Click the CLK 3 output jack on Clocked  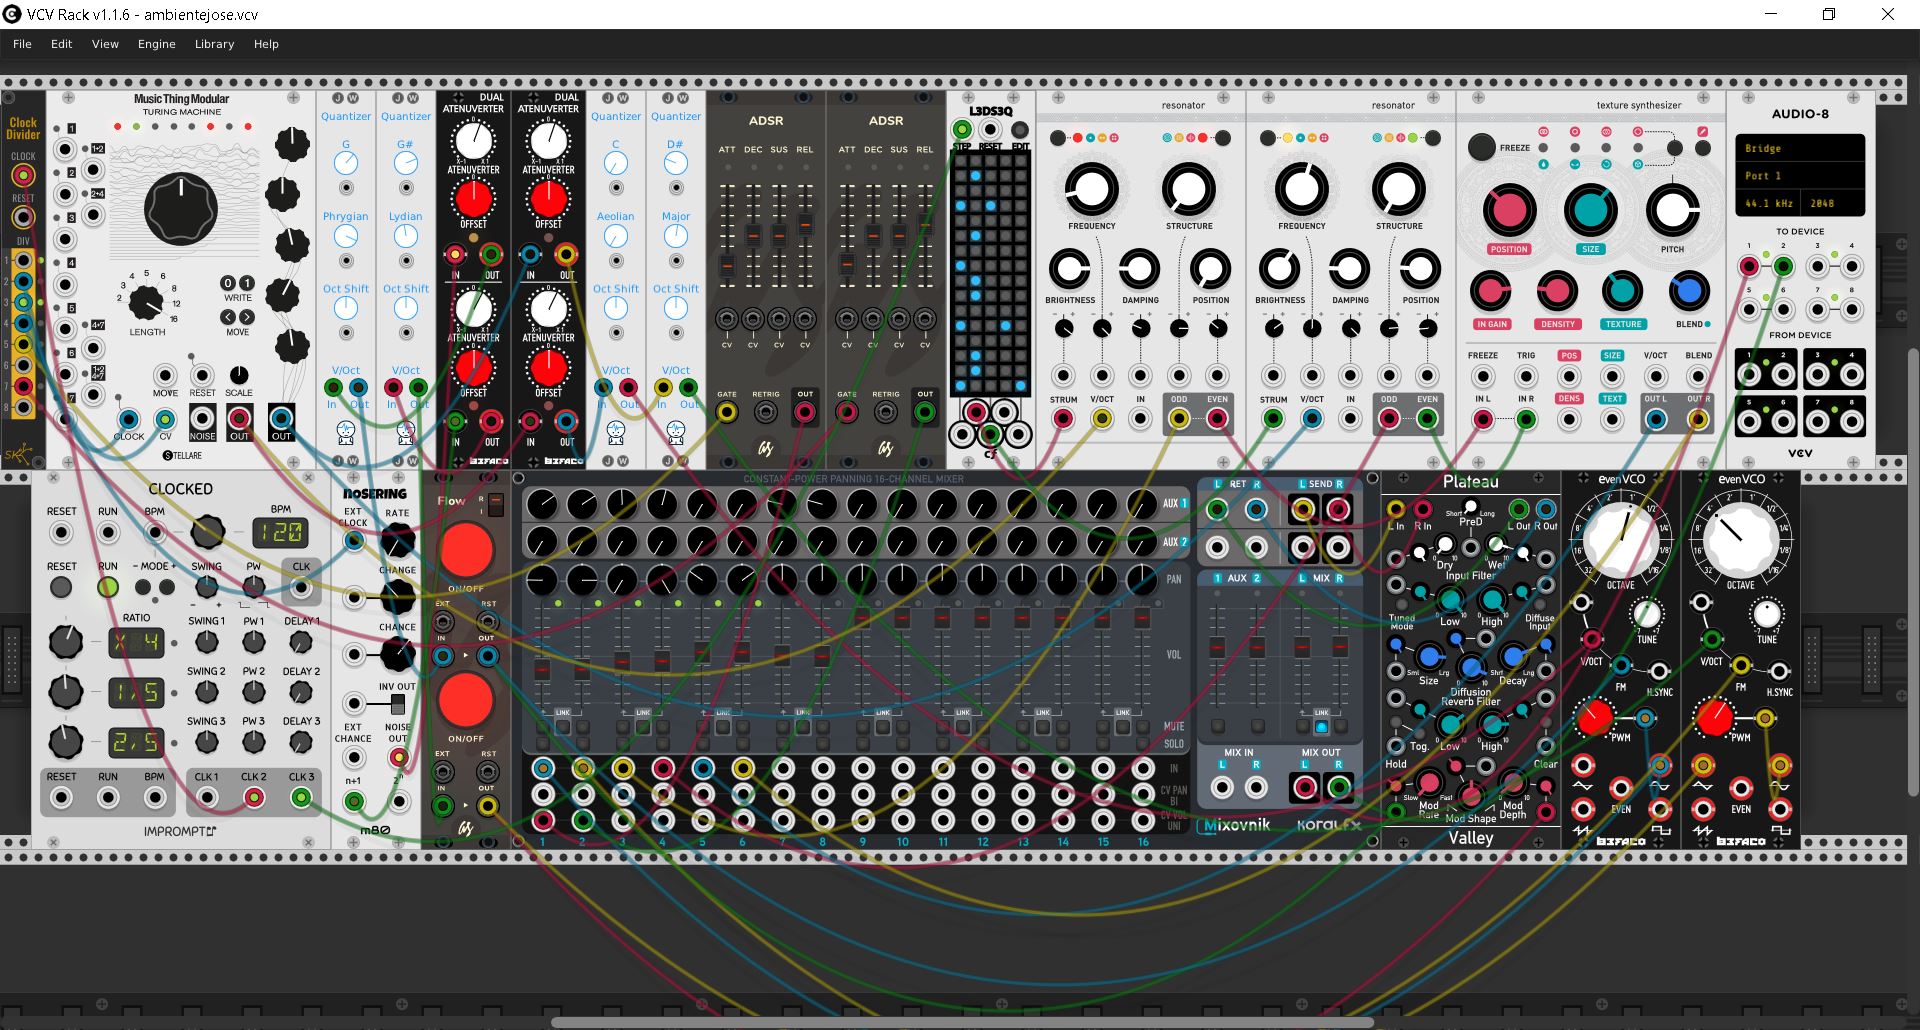[x=301, y=798]
